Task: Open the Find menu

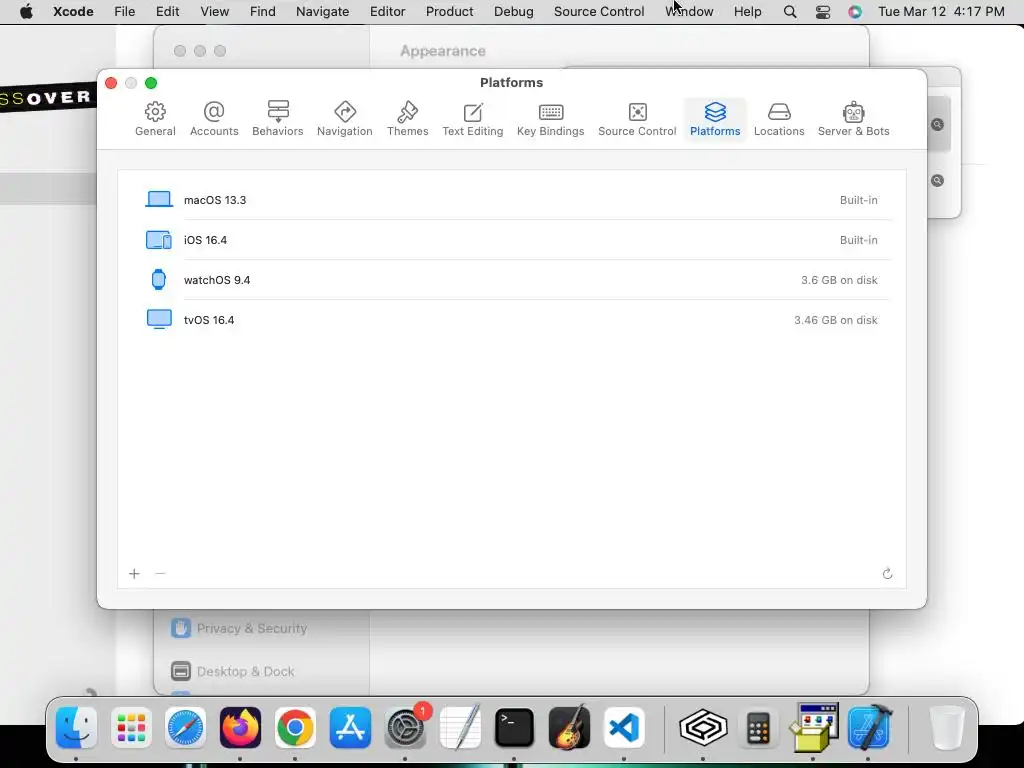Action: pos(263,12)
